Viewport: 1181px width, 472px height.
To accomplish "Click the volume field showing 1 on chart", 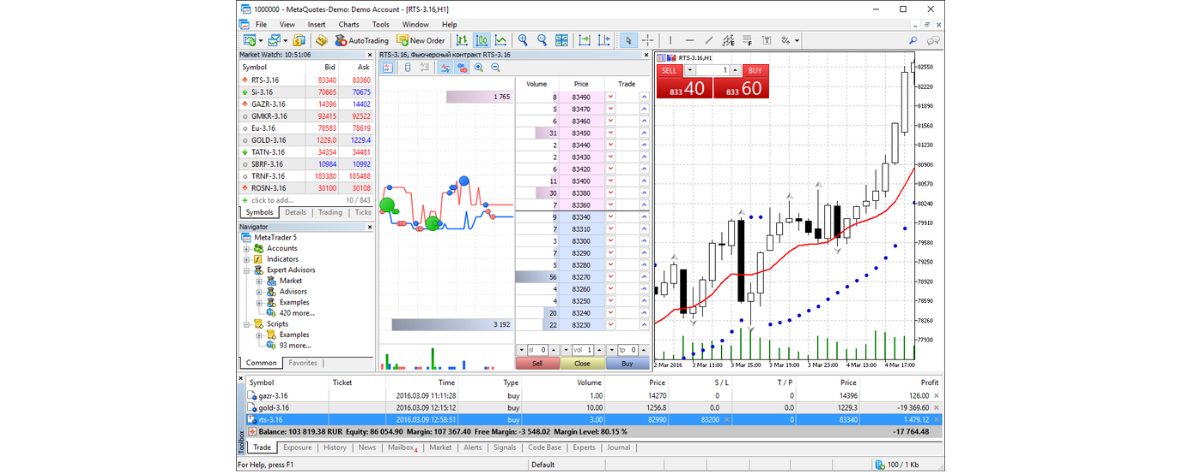I will [x=713, y=70].
